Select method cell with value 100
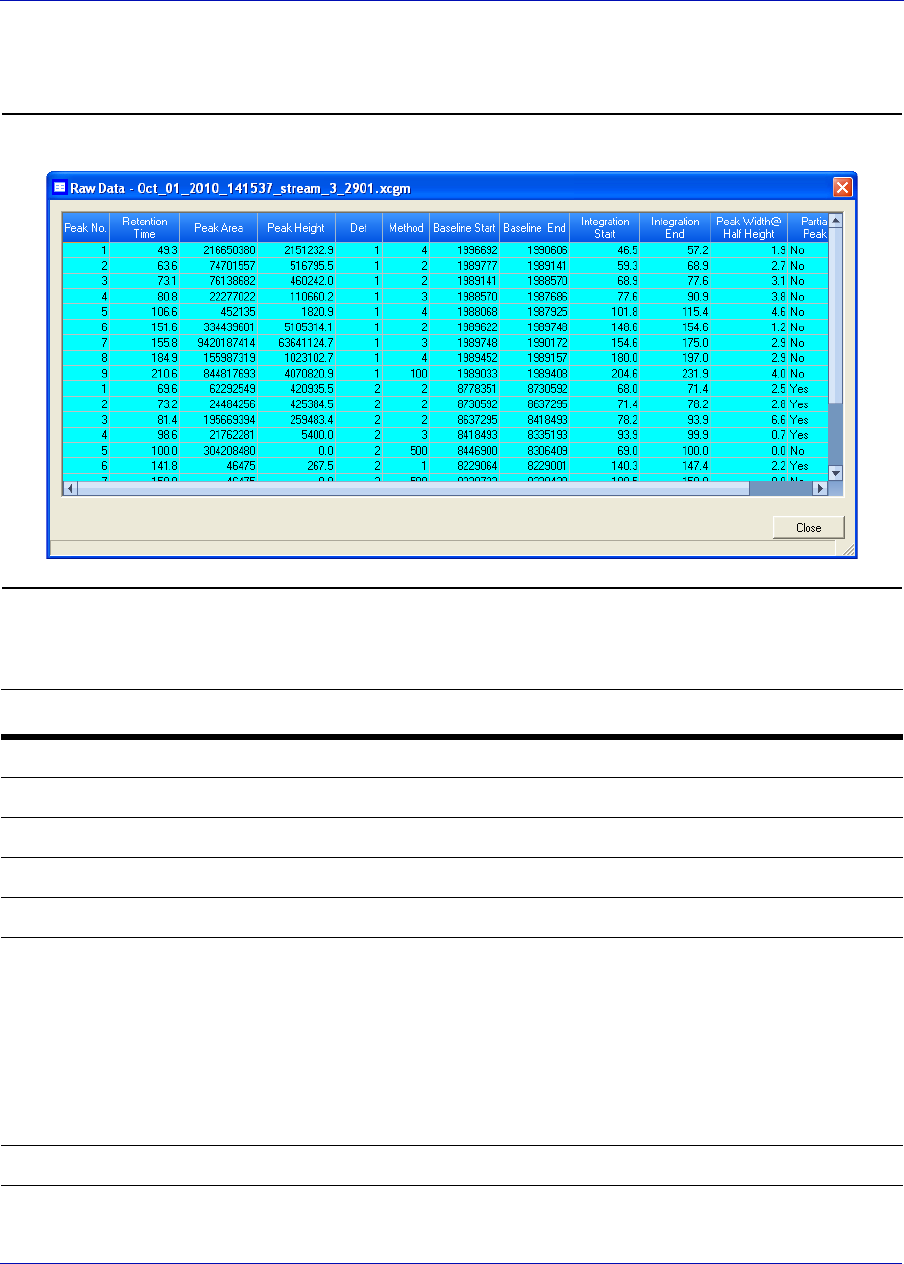Viewport: 904px width, 1264px height. pos(406,374)
